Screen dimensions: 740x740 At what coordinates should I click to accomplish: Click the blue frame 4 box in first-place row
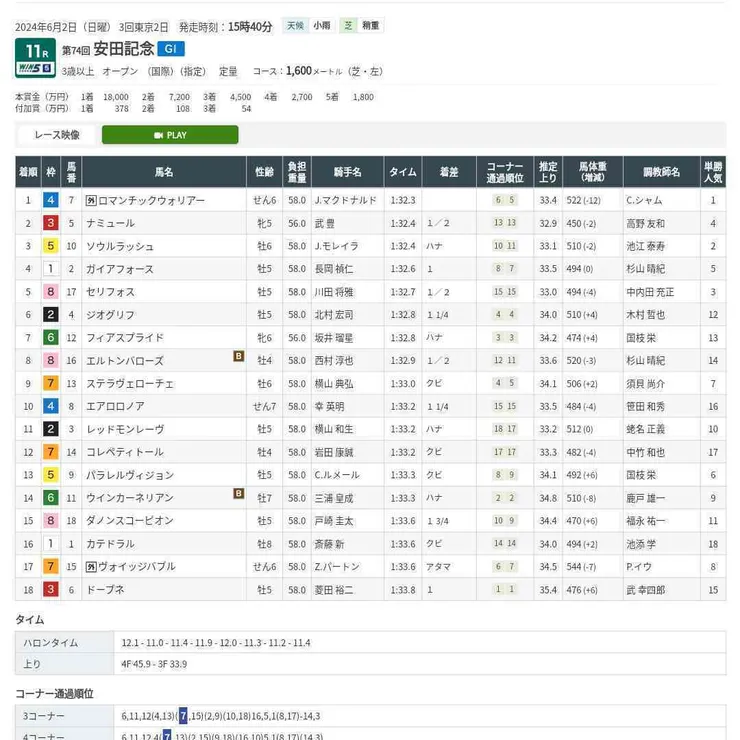pos(50,200)
